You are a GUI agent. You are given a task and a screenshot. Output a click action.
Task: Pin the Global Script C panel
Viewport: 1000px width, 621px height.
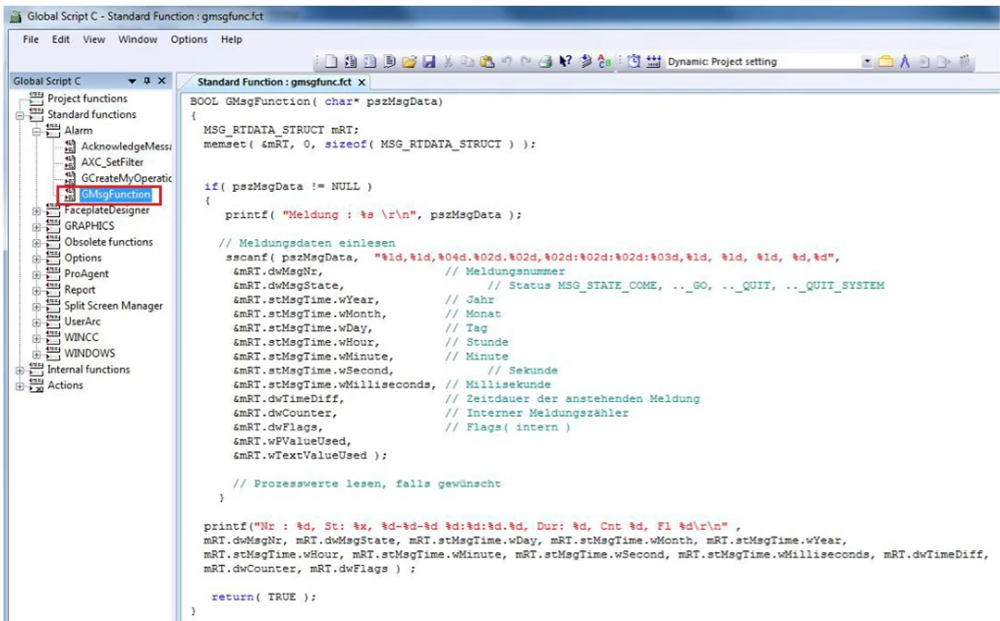[x=147, y=80]
